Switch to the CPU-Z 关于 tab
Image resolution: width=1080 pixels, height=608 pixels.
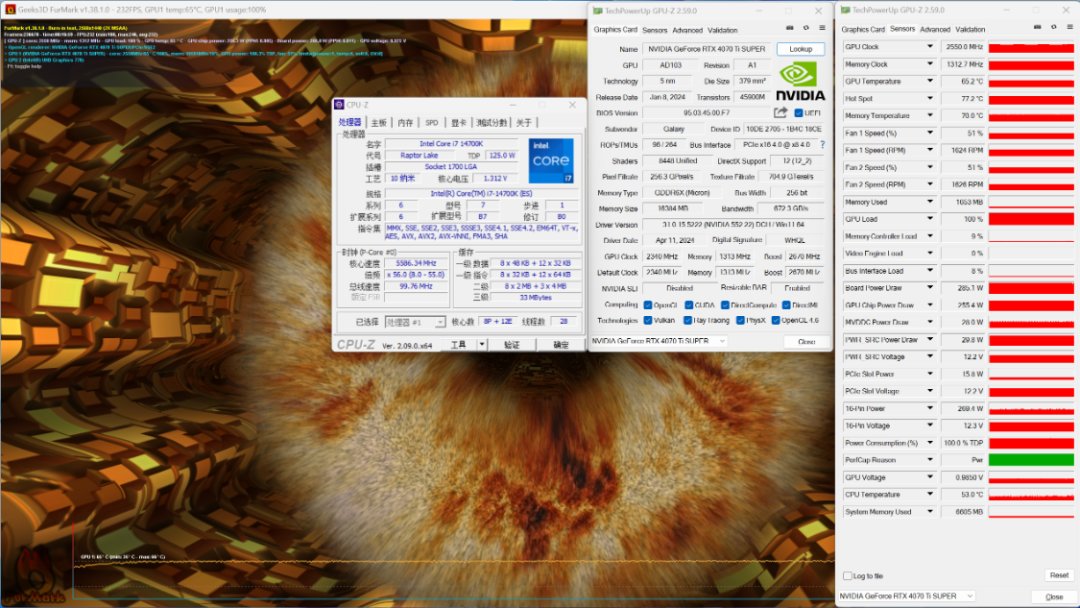click(x=524, y=123)
